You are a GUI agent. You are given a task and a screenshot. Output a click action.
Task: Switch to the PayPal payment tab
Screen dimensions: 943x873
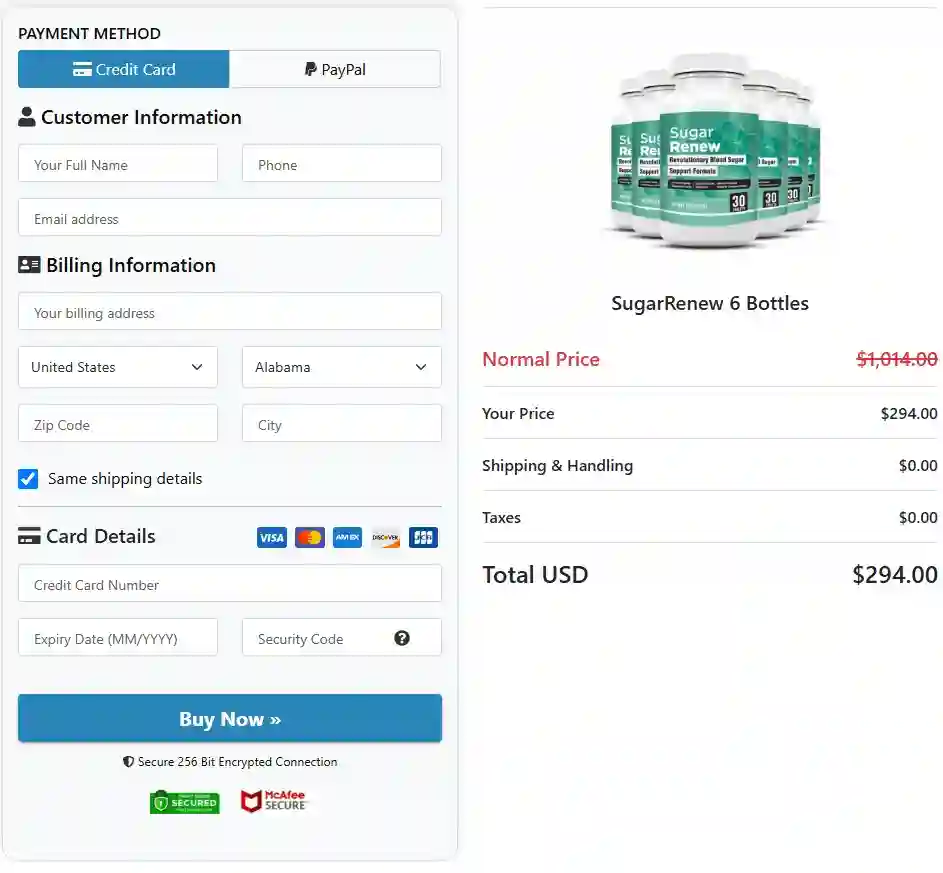tap(335, 68)
